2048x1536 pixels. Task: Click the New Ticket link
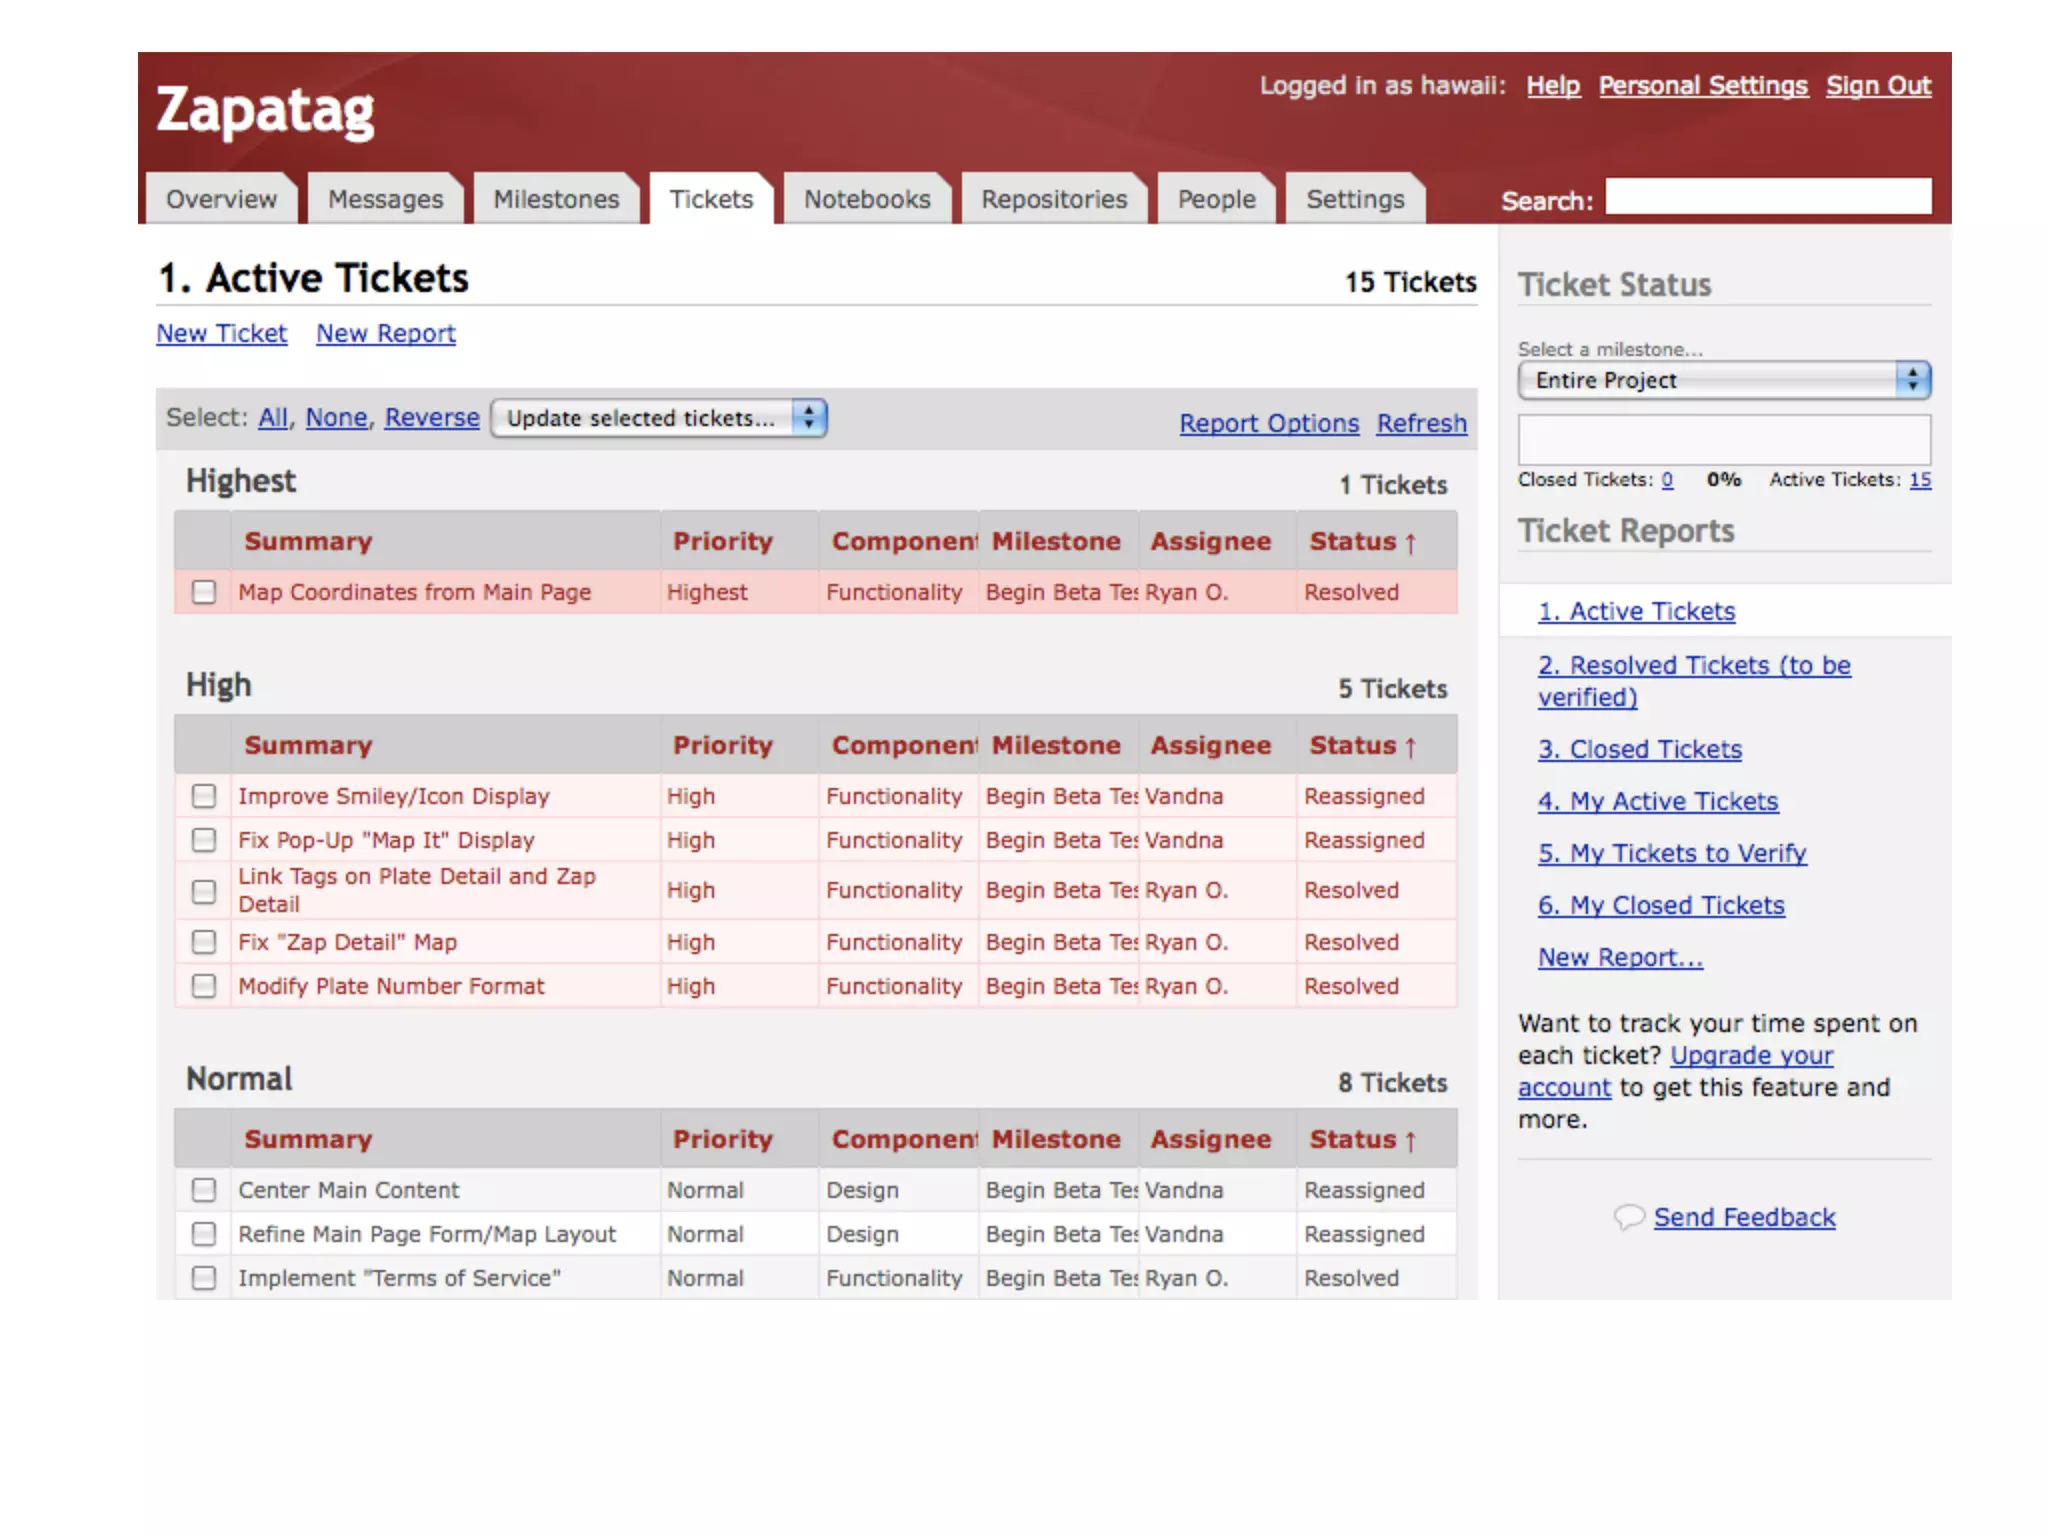coord(221,333)
